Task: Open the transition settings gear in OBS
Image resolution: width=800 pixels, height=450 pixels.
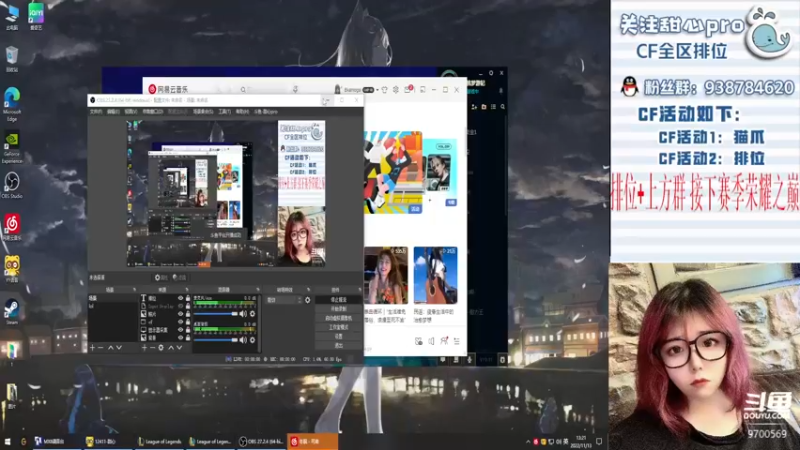Action: tap(308, 300)
